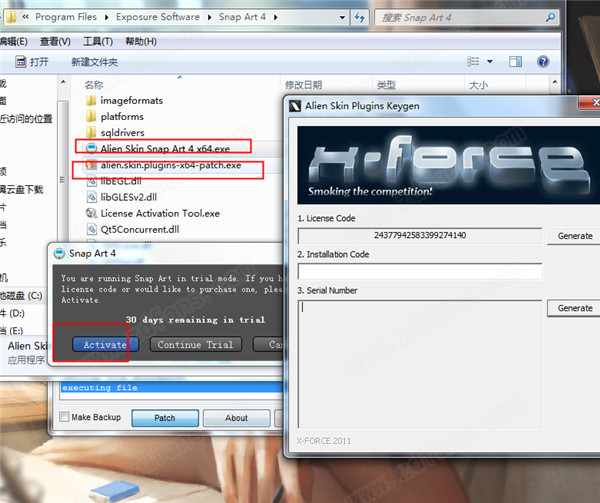
Task: Expand the path after Exposure Software
Action: click(210, 18)
